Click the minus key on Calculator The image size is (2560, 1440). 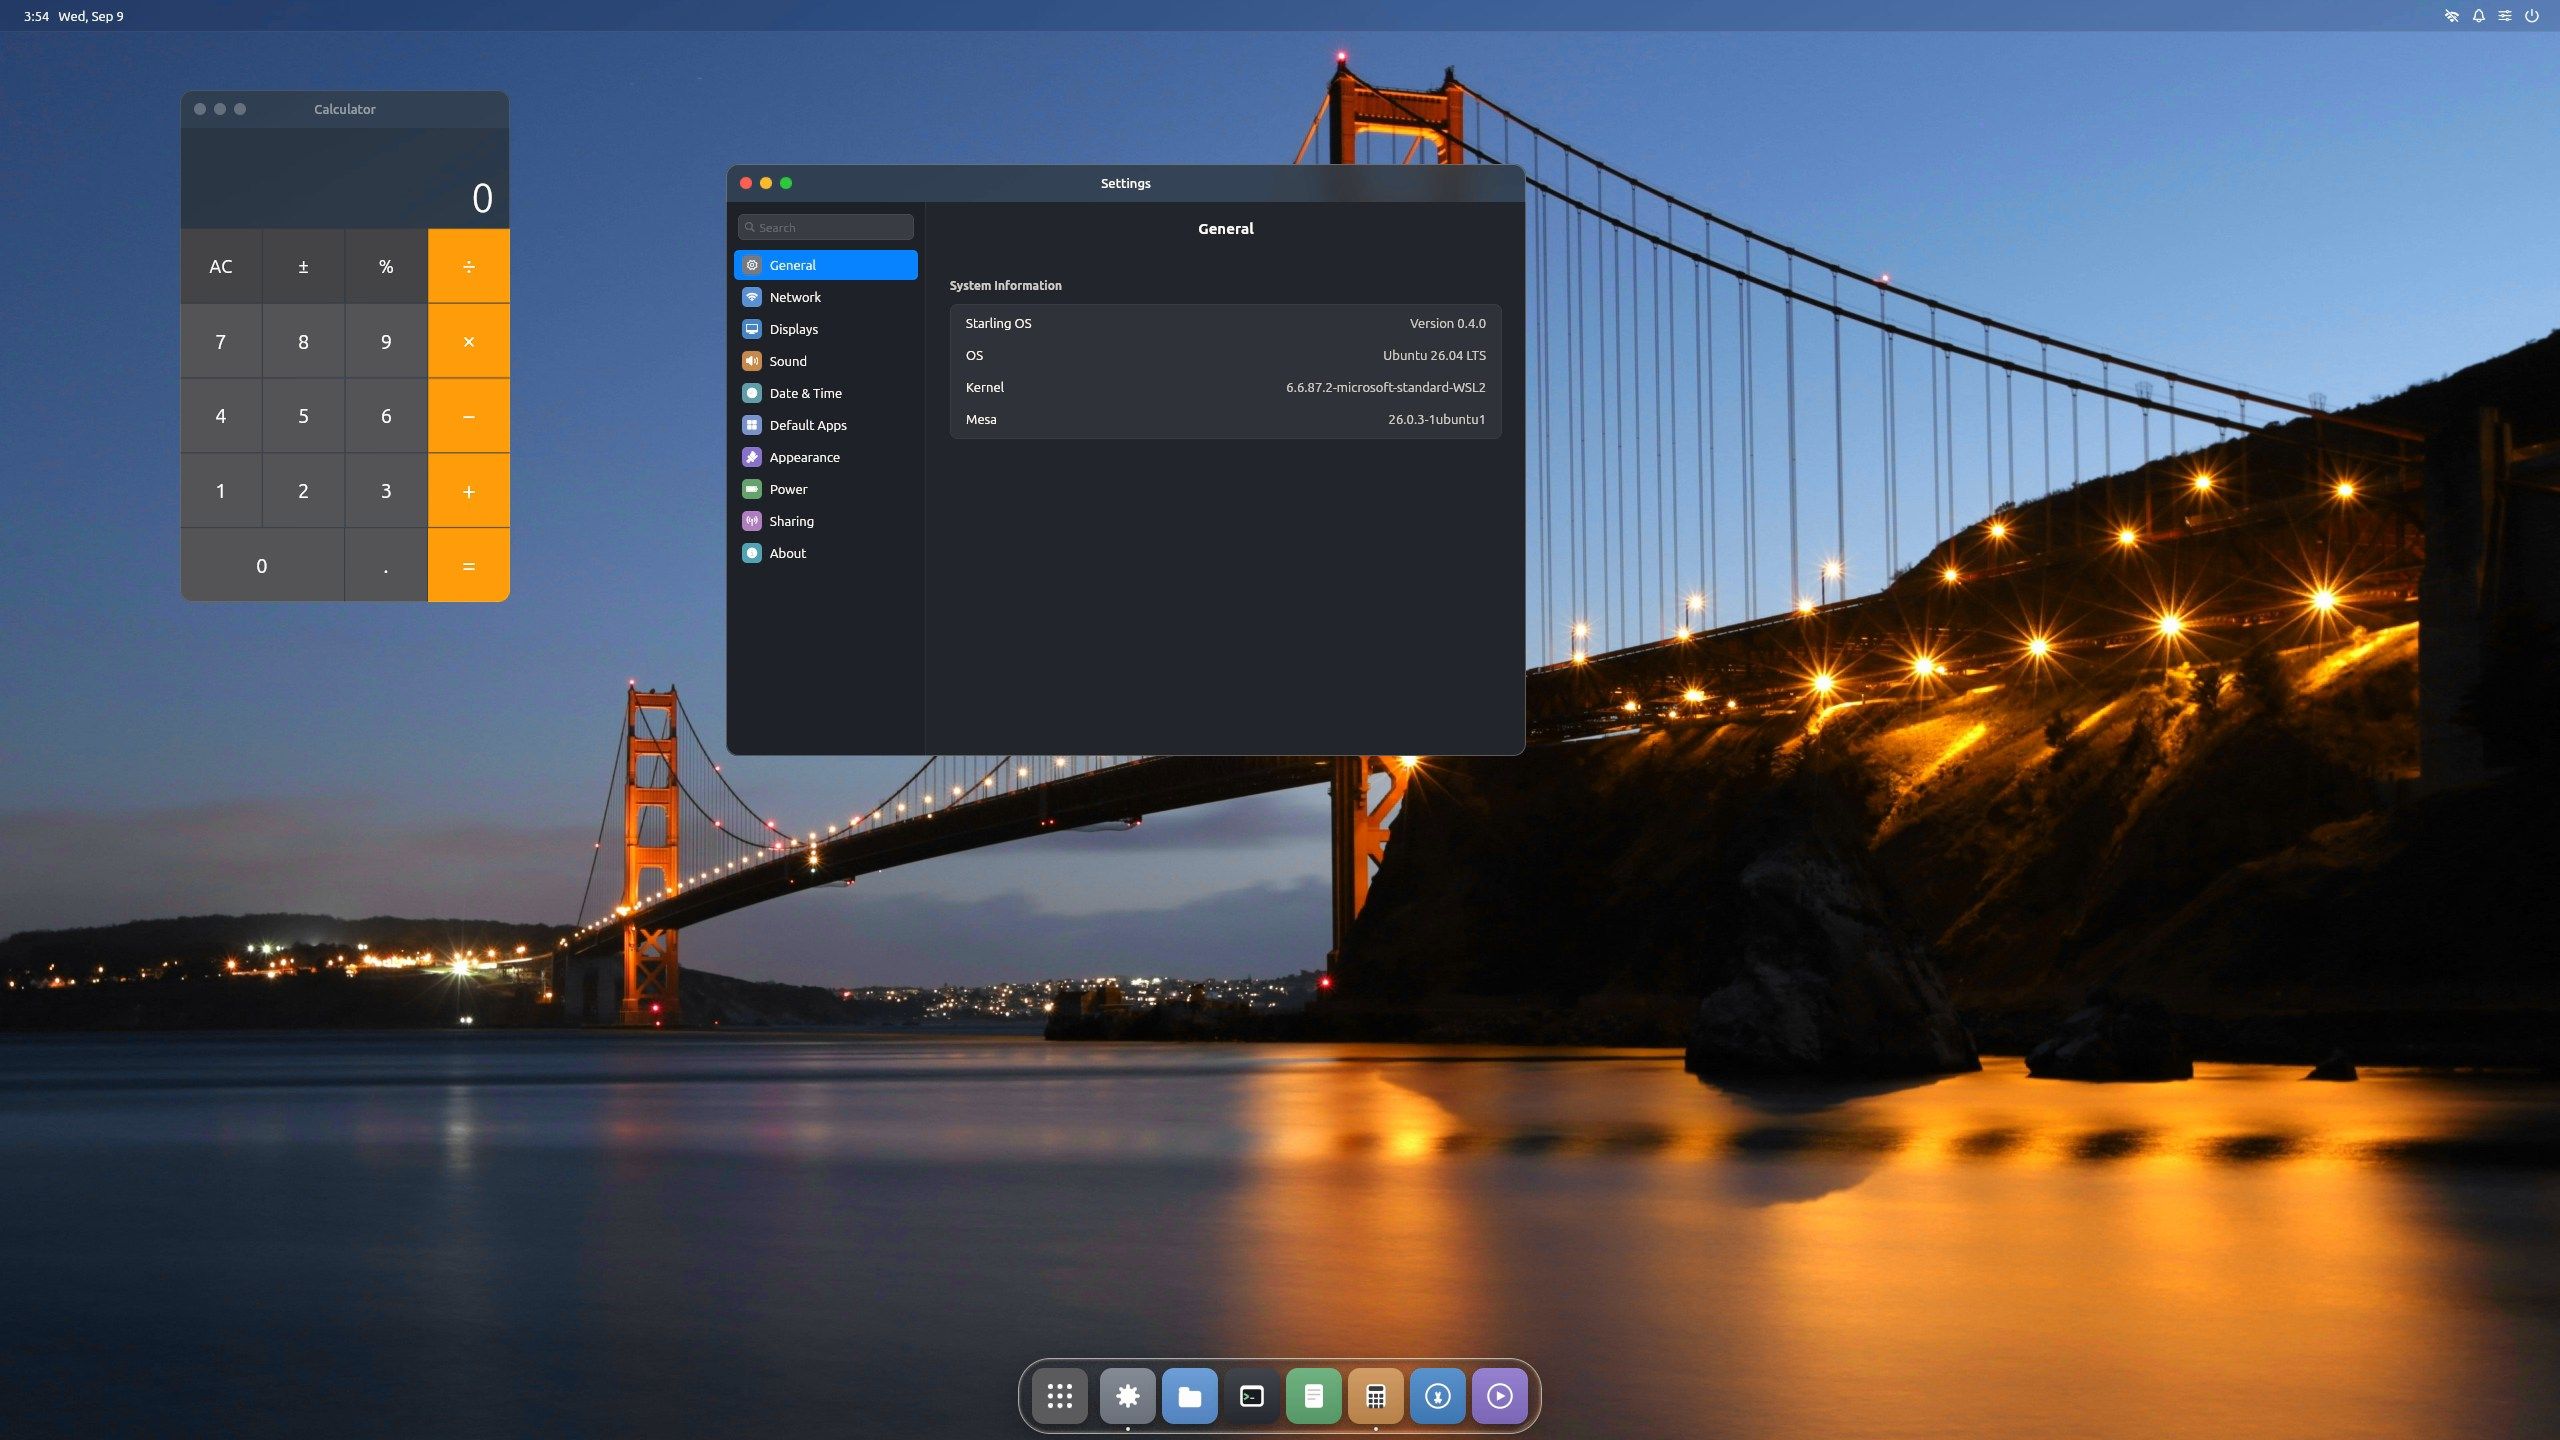(469, 416)
